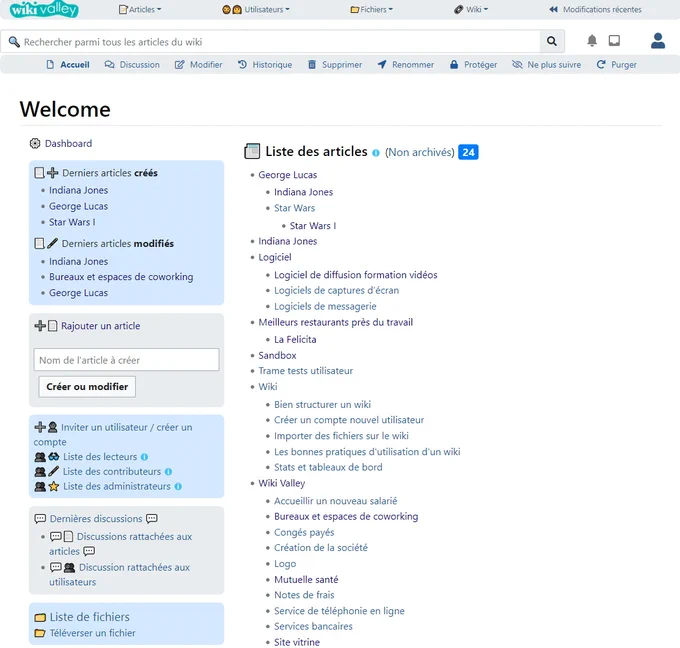Click the Discussion speech bubbles icon
This screenshot has height=648, width=680.
point(109,65)
